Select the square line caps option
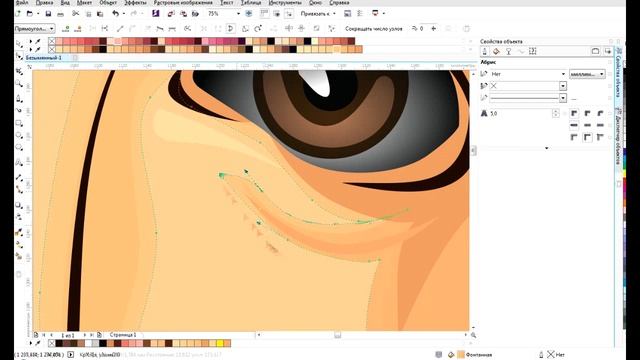Viewport: 640px width, 360px height. [574, 125]
